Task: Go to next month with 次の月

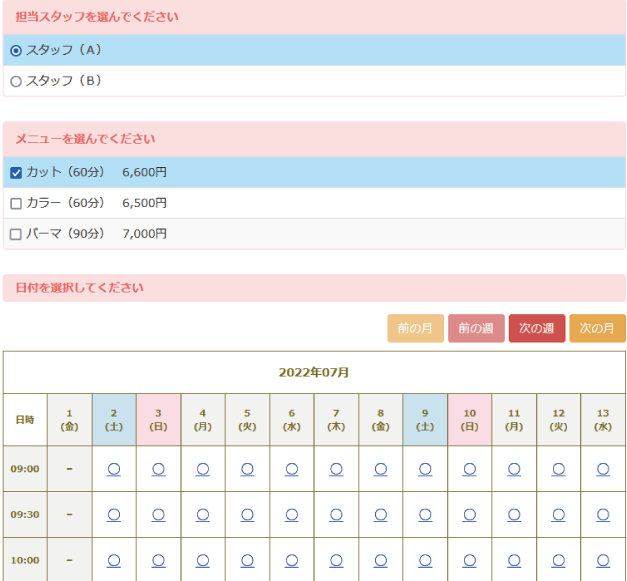Action: point(597,328)
